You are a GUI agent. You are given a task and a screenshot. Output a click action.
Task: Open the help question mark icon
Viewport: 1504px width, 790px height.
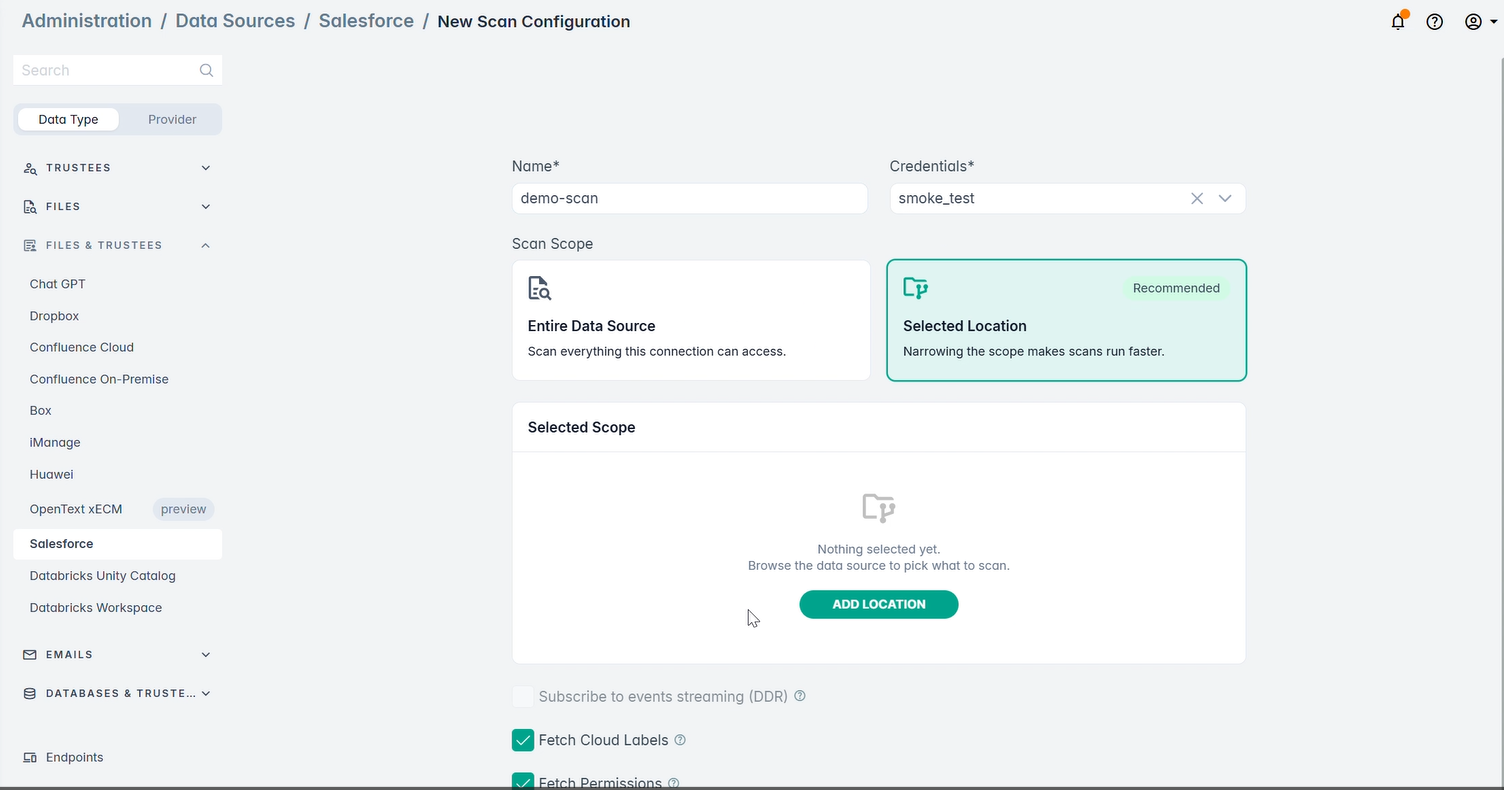tap(1435, 22)
